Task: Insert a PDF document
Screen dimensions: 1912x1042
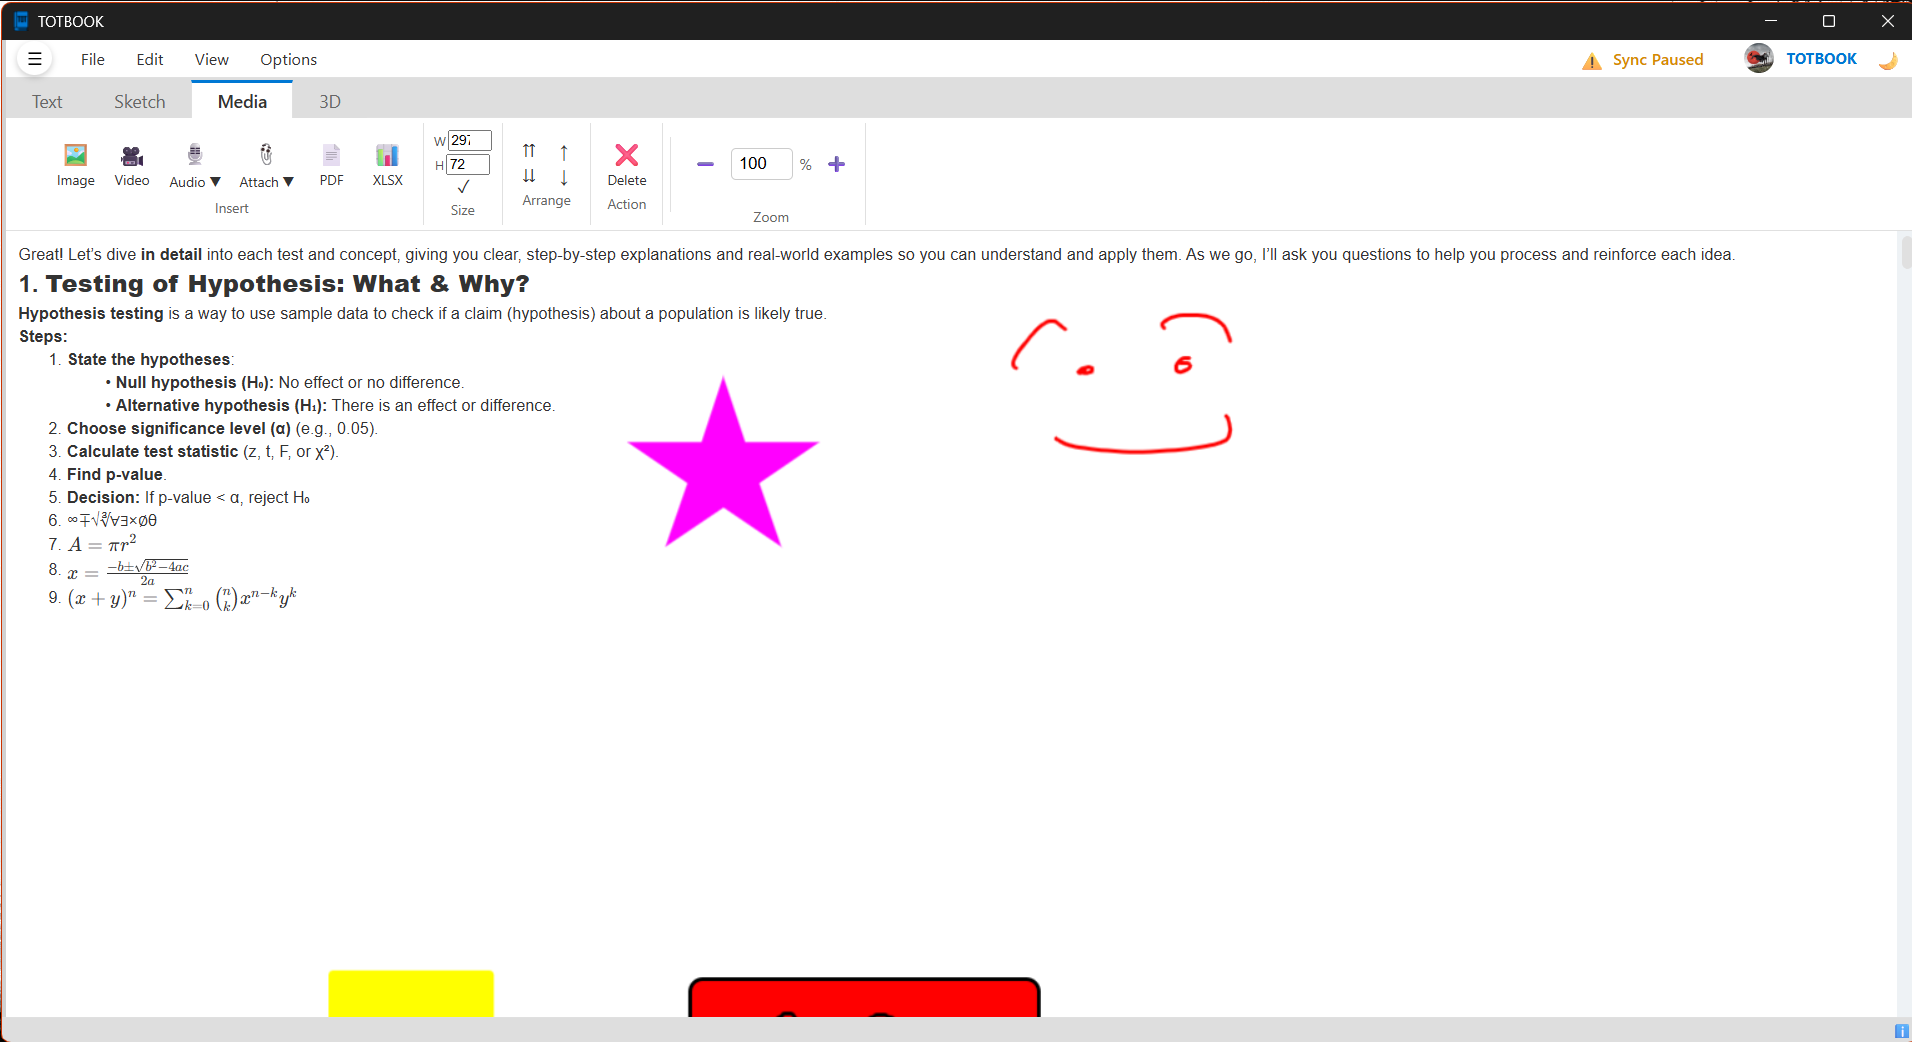Action: pos(331,165)
